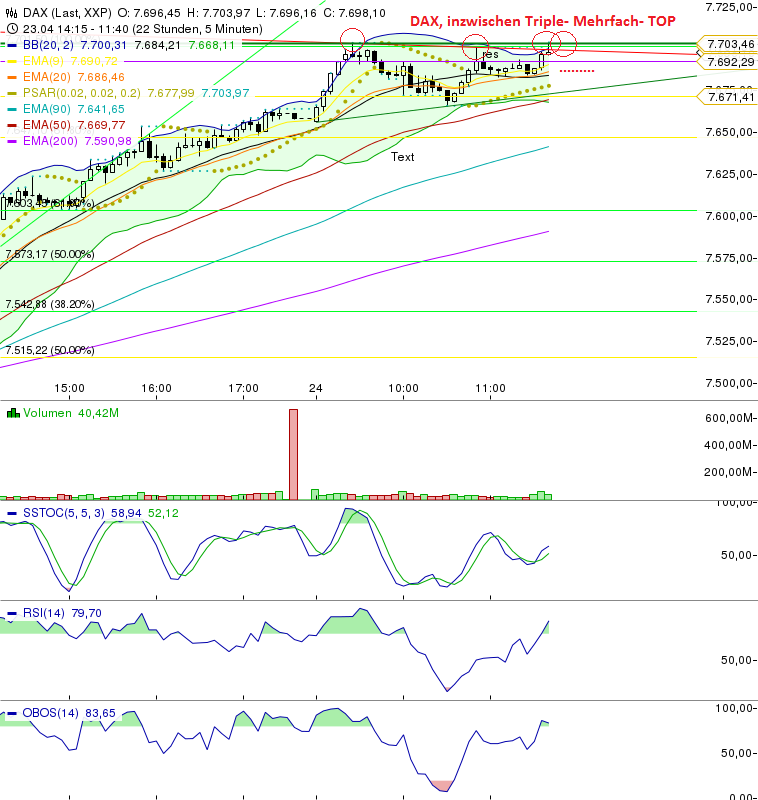Click the blue BB color marker
758x800 pixels.
[x=12, y=45]
